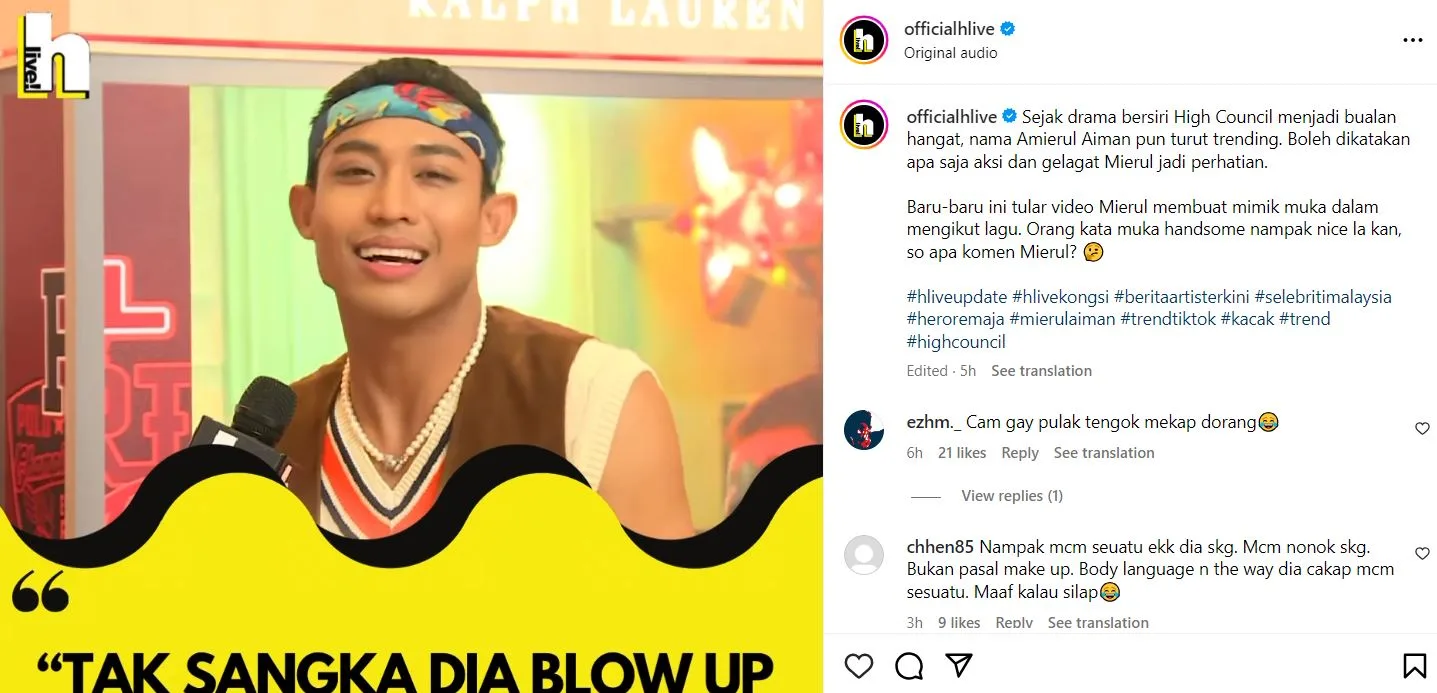The image size is (1437, 693).
Task: Open ezhm._ profile avatar
Action: click(864, 429)
